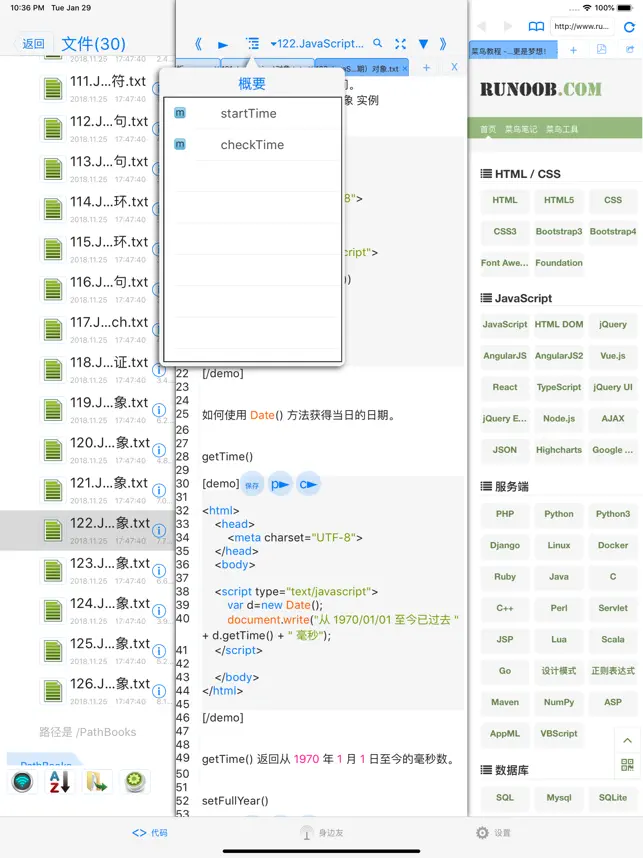Open the solid down-triangle menu in toolbar
Viewport: 643px width, 858px height.
click(x=424, y=44)
